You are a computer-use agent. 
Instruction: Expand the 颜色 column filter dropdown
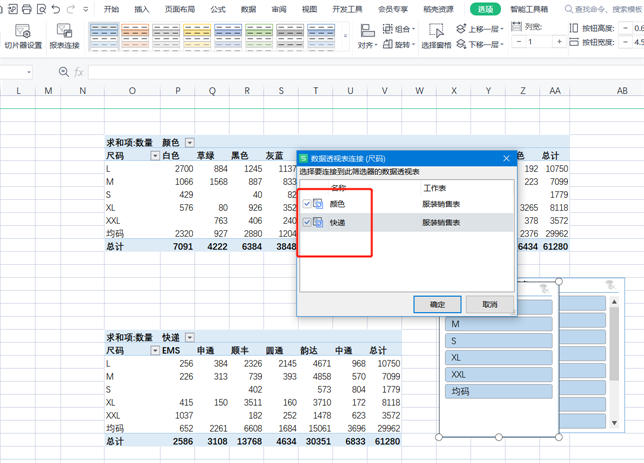(x=189, y=143)
